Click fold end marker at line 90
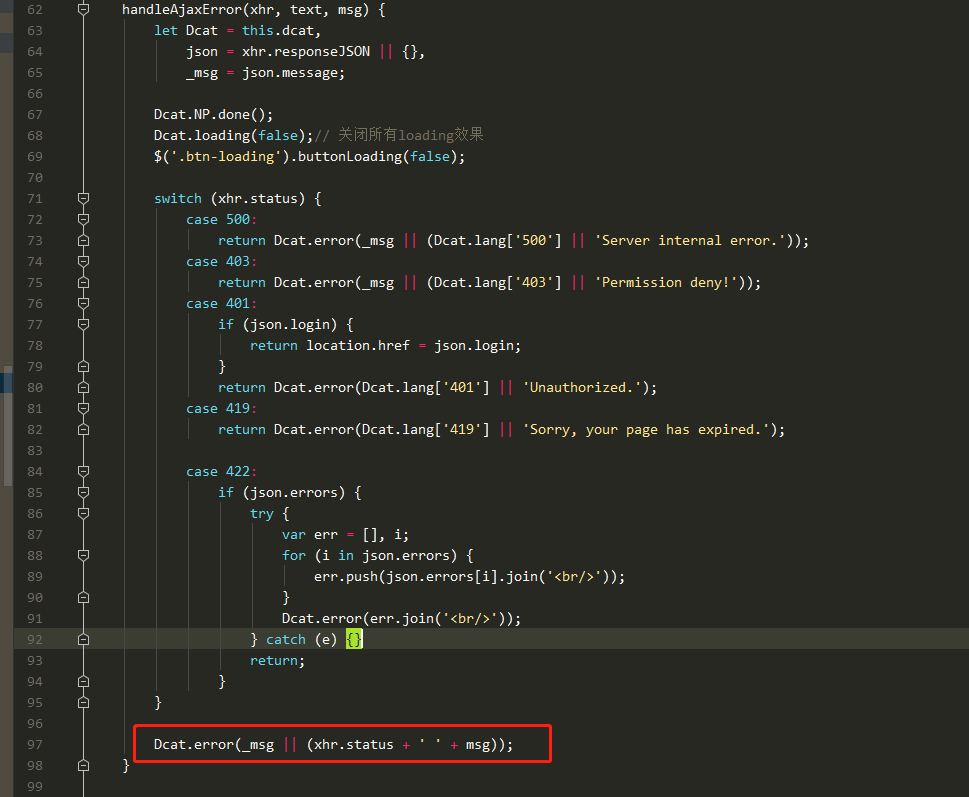 (83, 597)
